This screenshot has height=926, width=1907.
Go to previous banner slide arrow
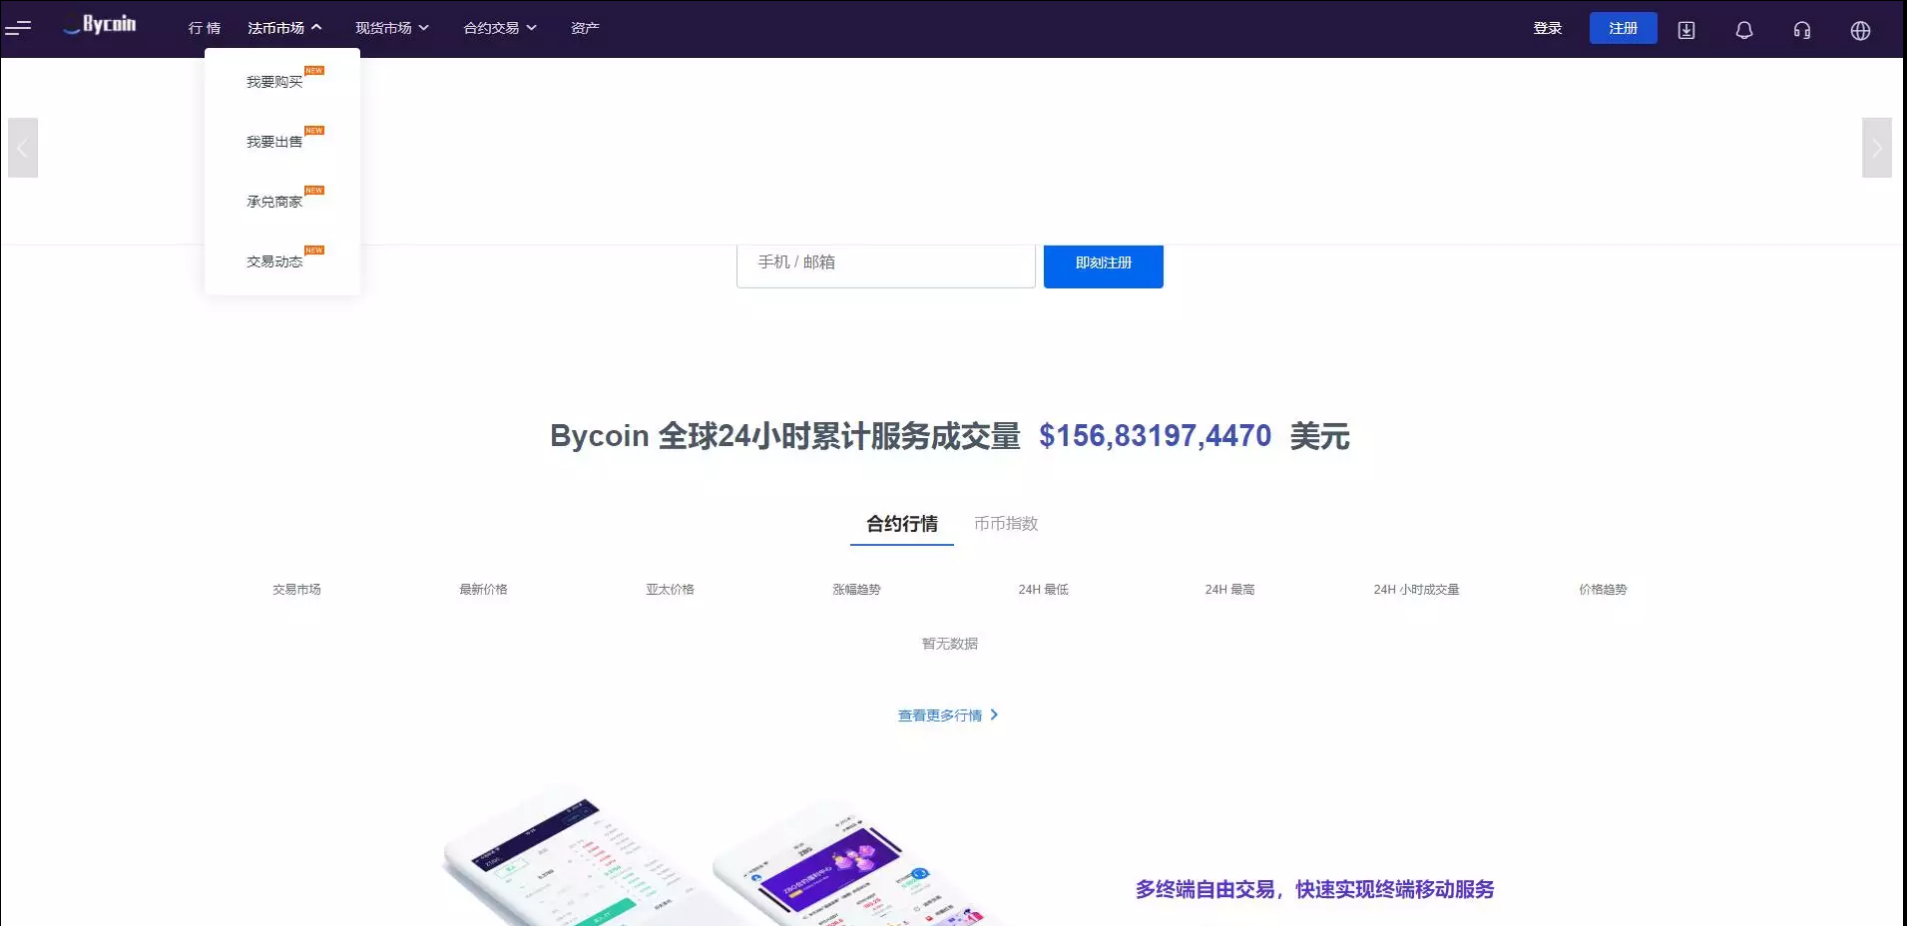point(23,148)
